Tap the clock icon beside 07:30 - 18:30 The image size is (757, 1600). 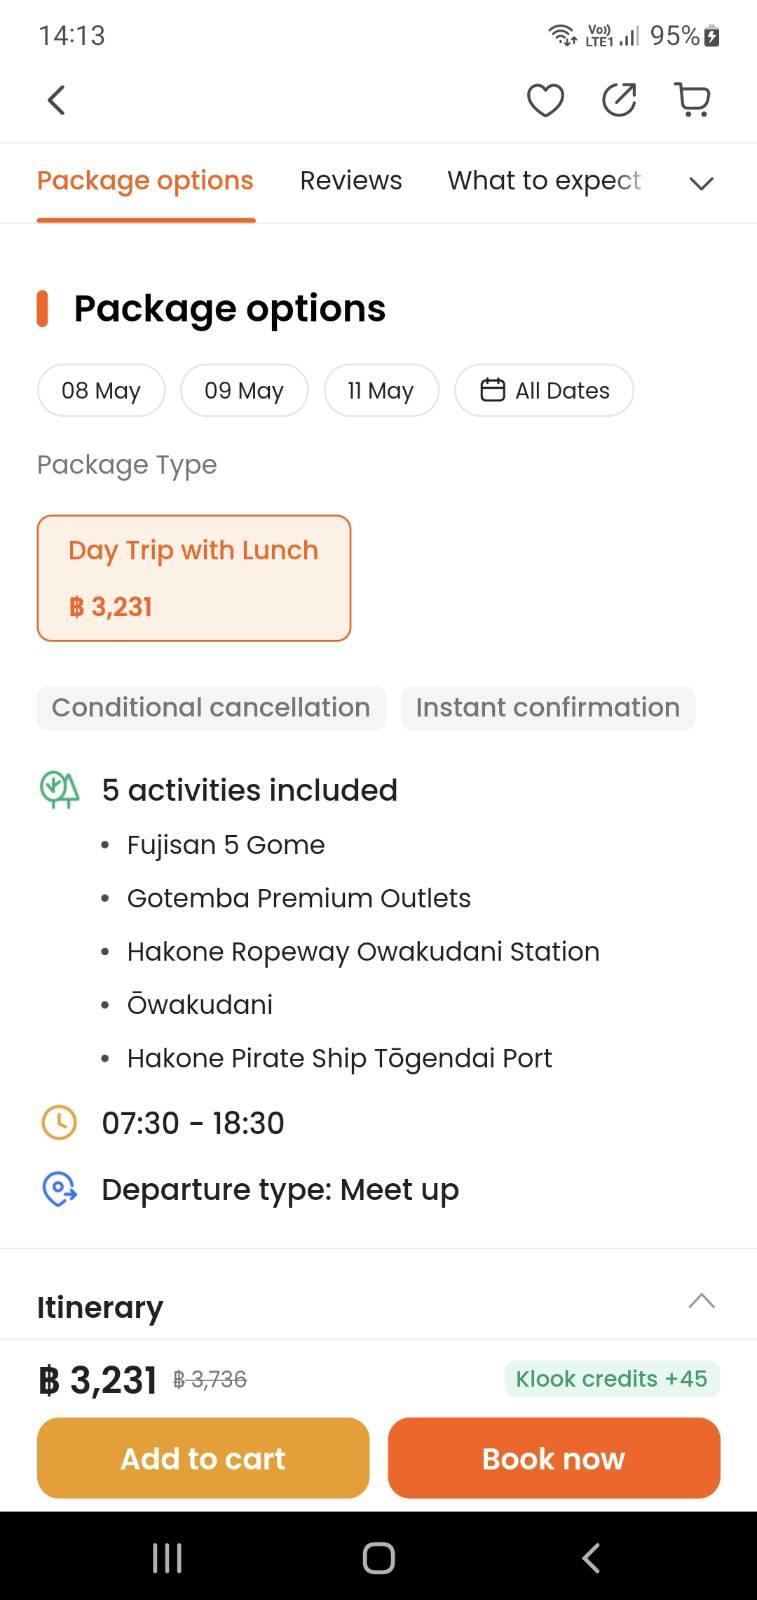pos(59,1122)
